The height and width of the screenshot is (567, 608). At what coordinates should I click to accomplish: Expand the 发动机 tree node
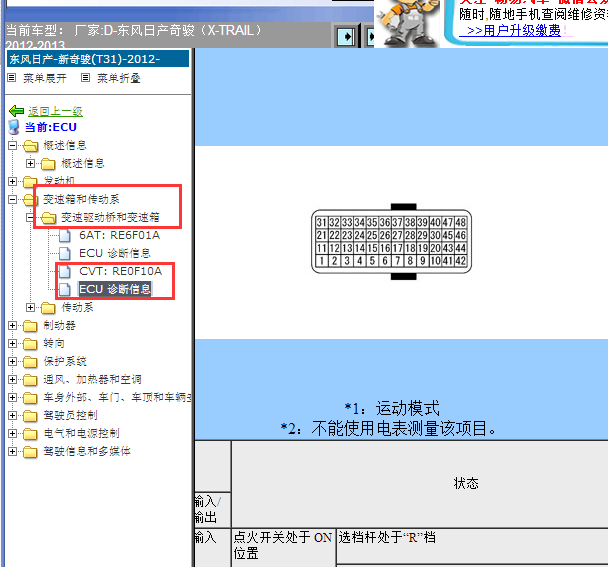[12, 181]
